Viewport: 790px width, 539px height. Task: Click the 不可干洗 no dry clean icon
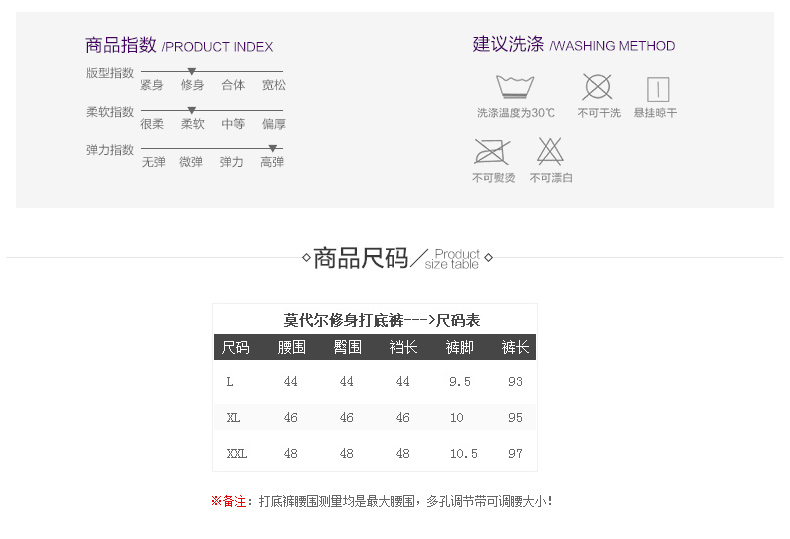598,87
